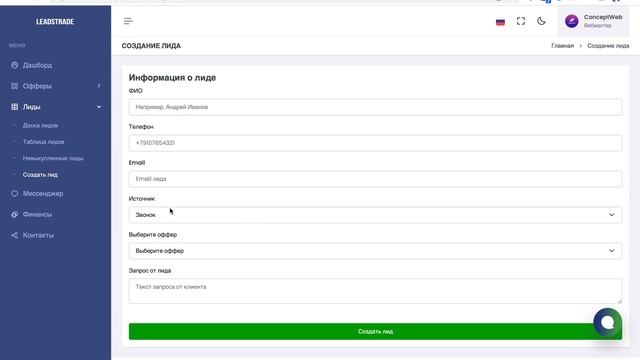Open the Russian flag language selector
This screenshot has width=640, height=360.
(x=500, y=22)
